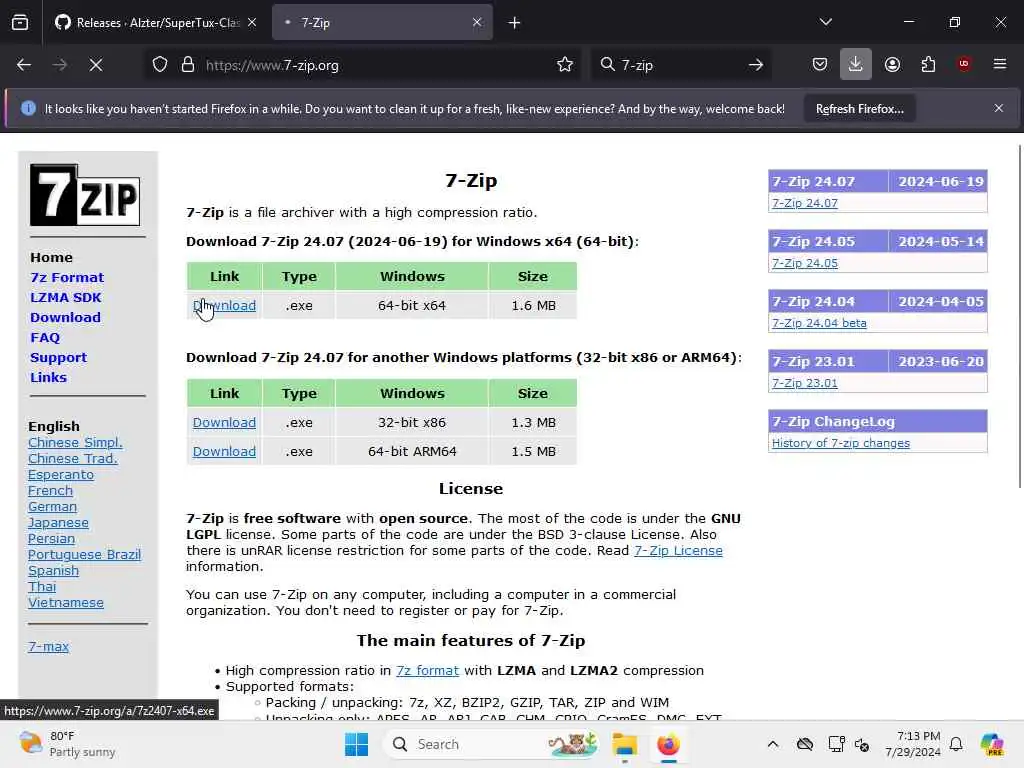
Task: Select Firefox icon in taskbar
Action: (668, 744)
